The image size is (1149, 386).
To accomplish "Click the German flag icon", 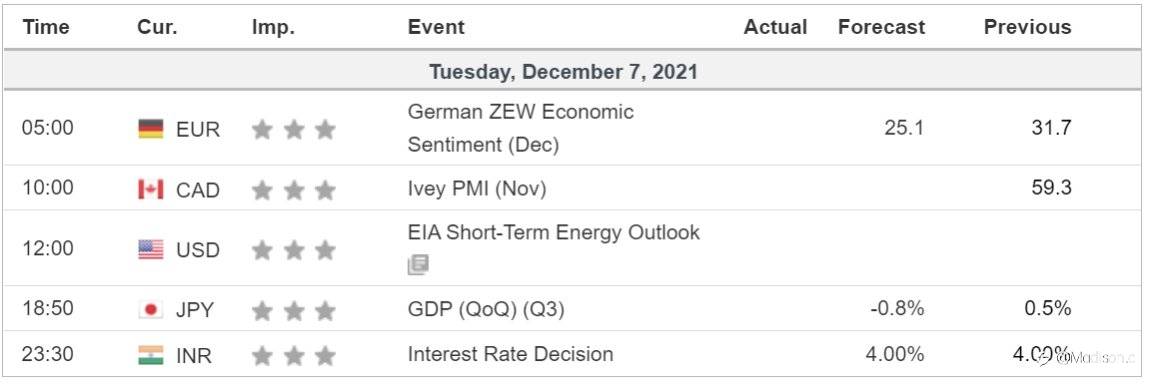I will 151,129.
